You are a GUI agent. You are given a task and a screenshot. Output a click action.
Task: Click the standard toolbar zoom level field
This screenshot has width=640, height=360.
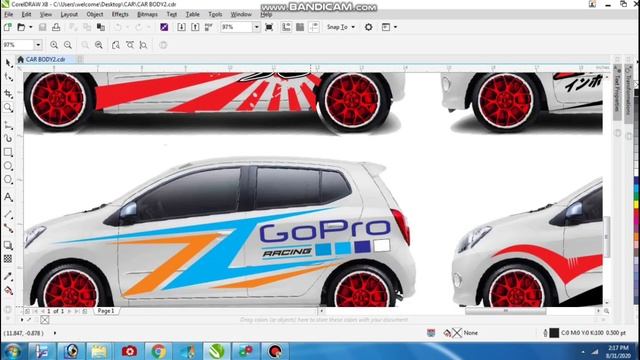click(237, 27)
